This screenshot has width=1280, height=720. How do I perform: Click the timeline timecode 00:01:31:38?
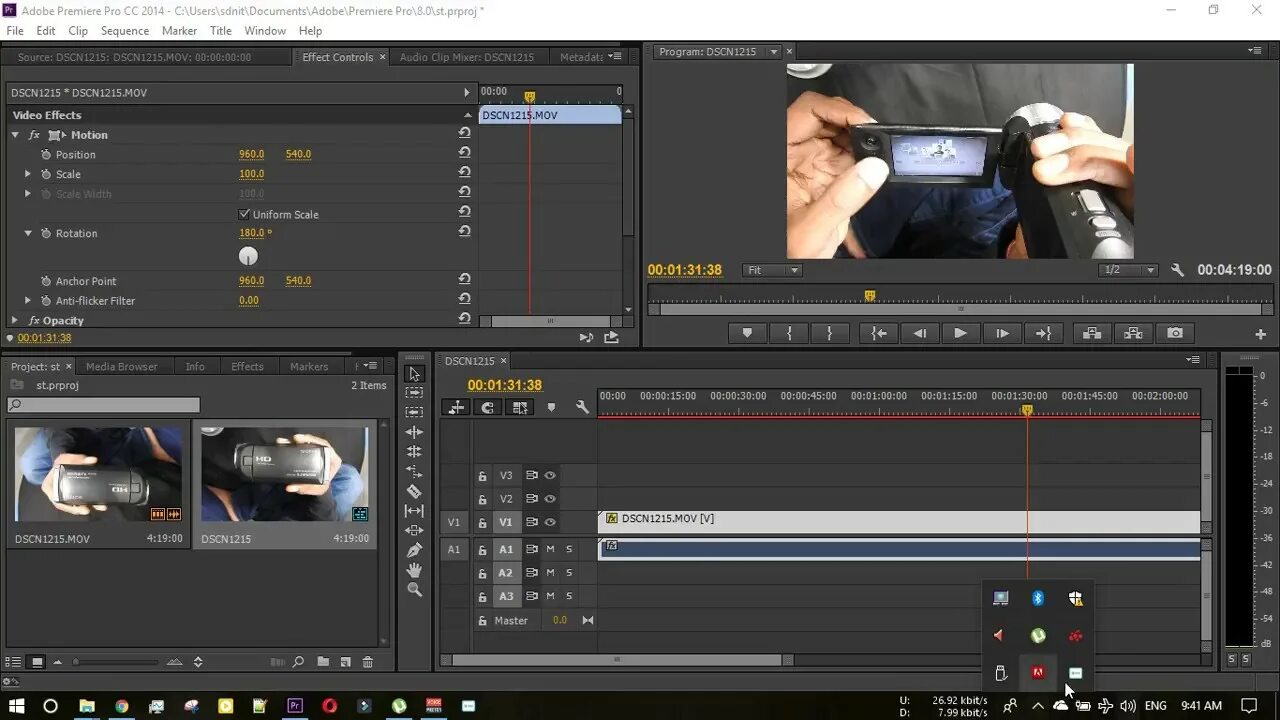(504, 385)
